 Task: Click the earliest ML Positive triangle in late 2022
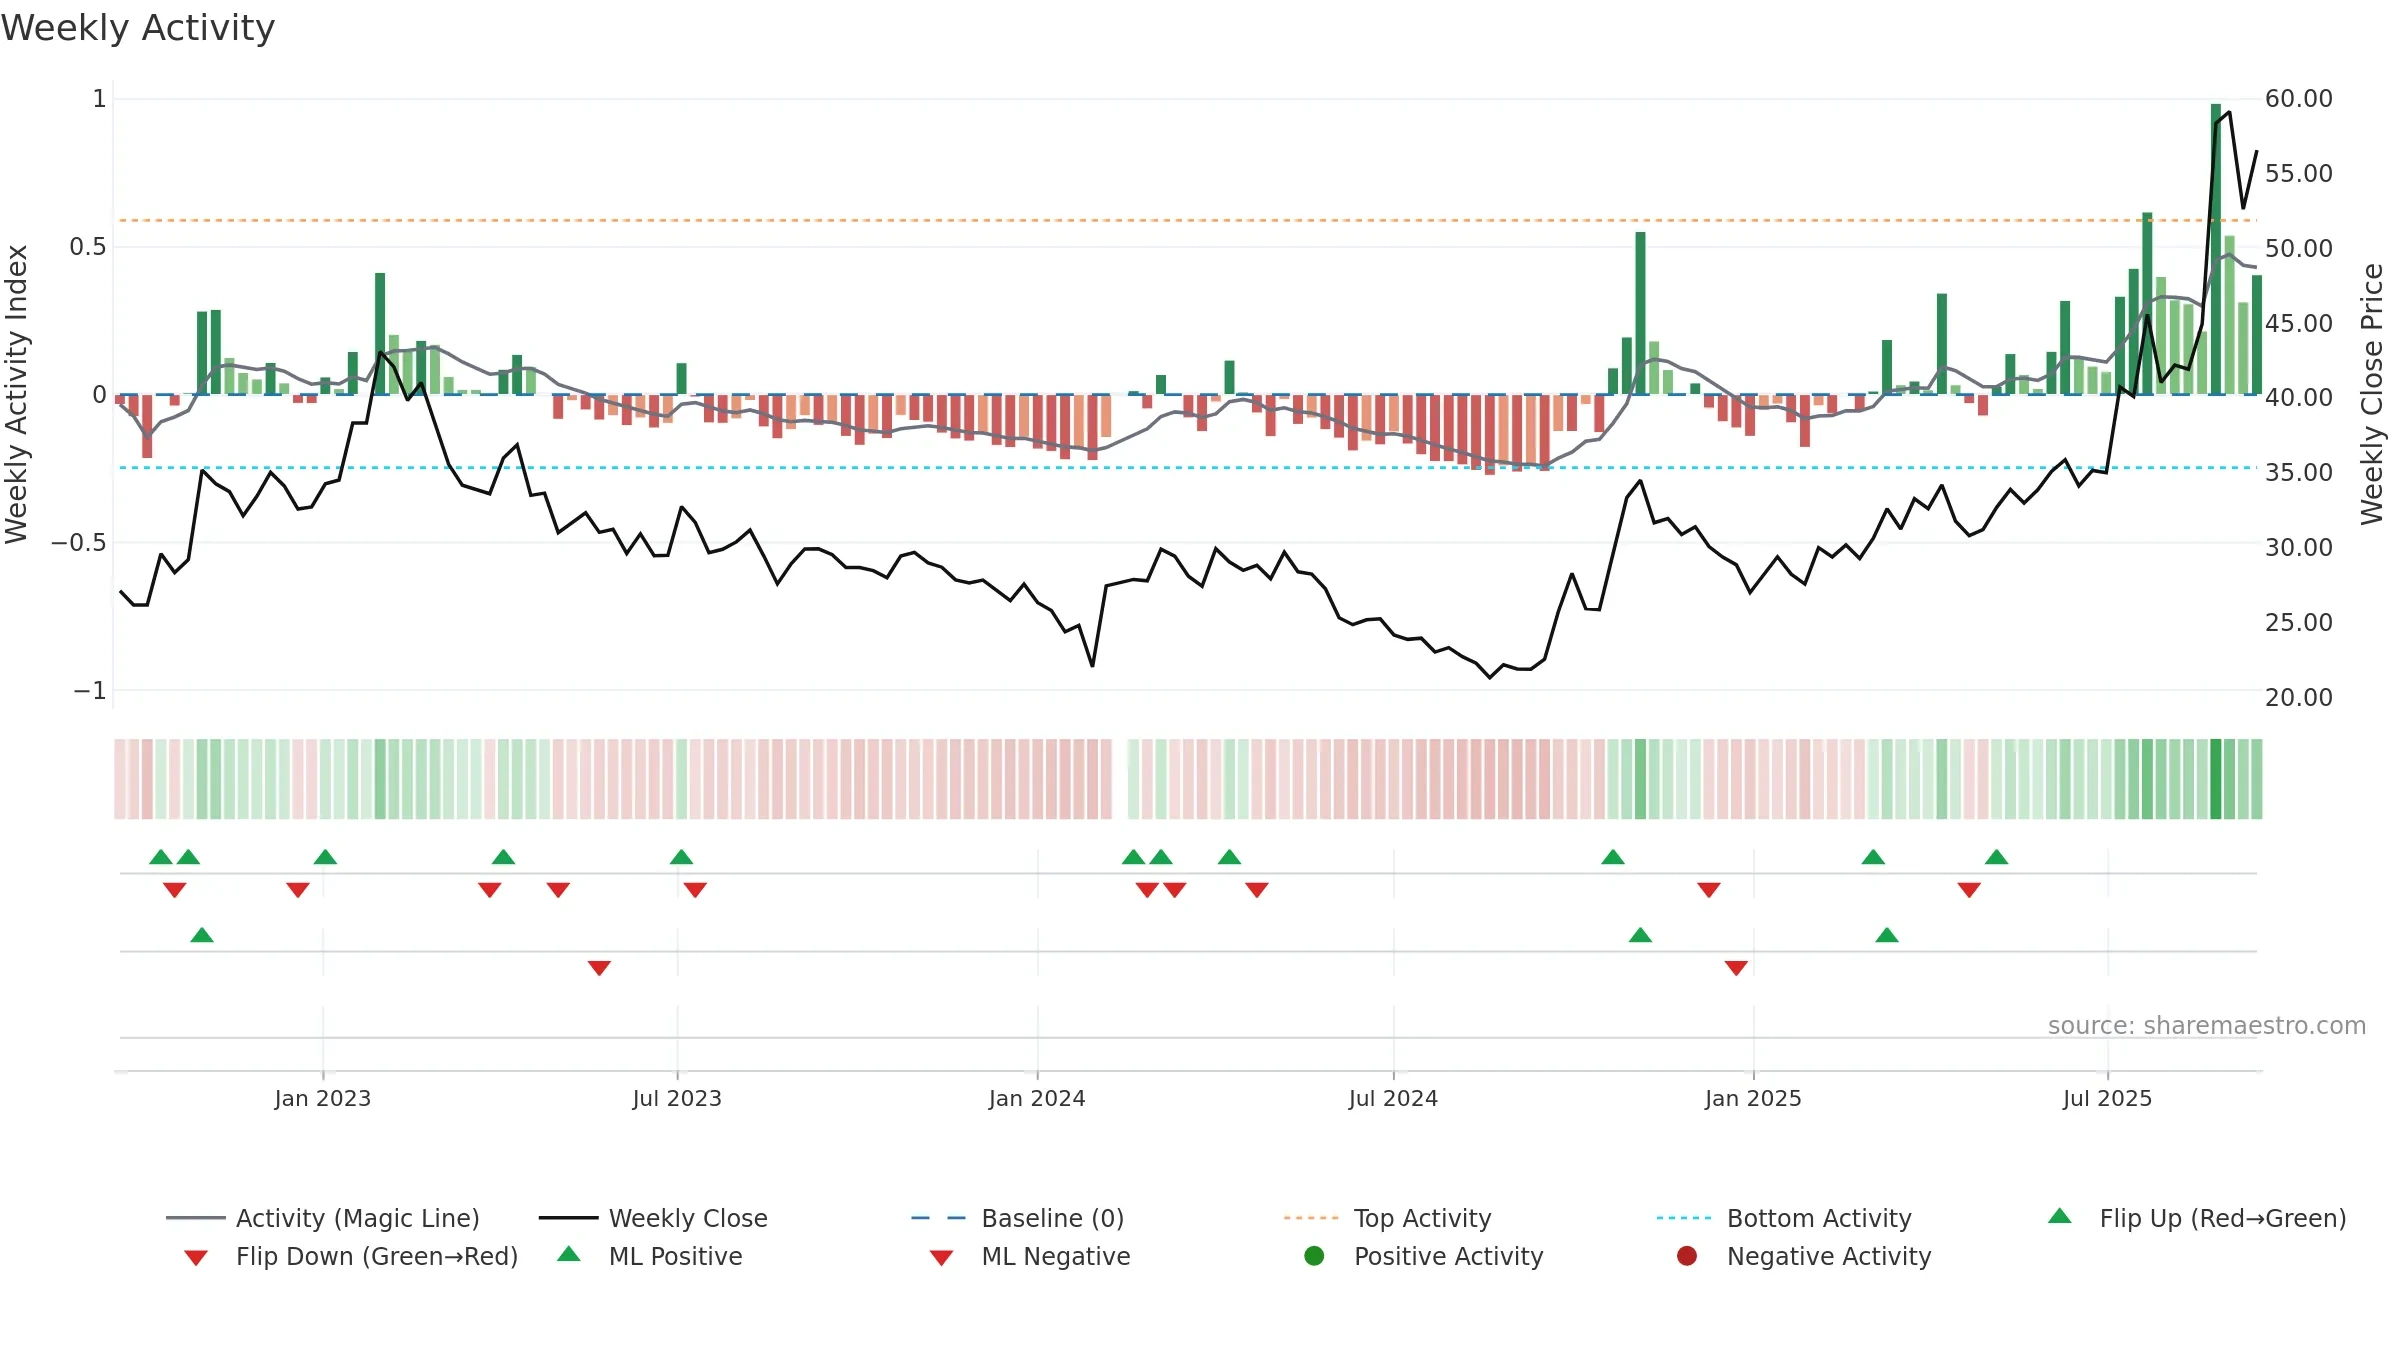(x=202, y=935)
